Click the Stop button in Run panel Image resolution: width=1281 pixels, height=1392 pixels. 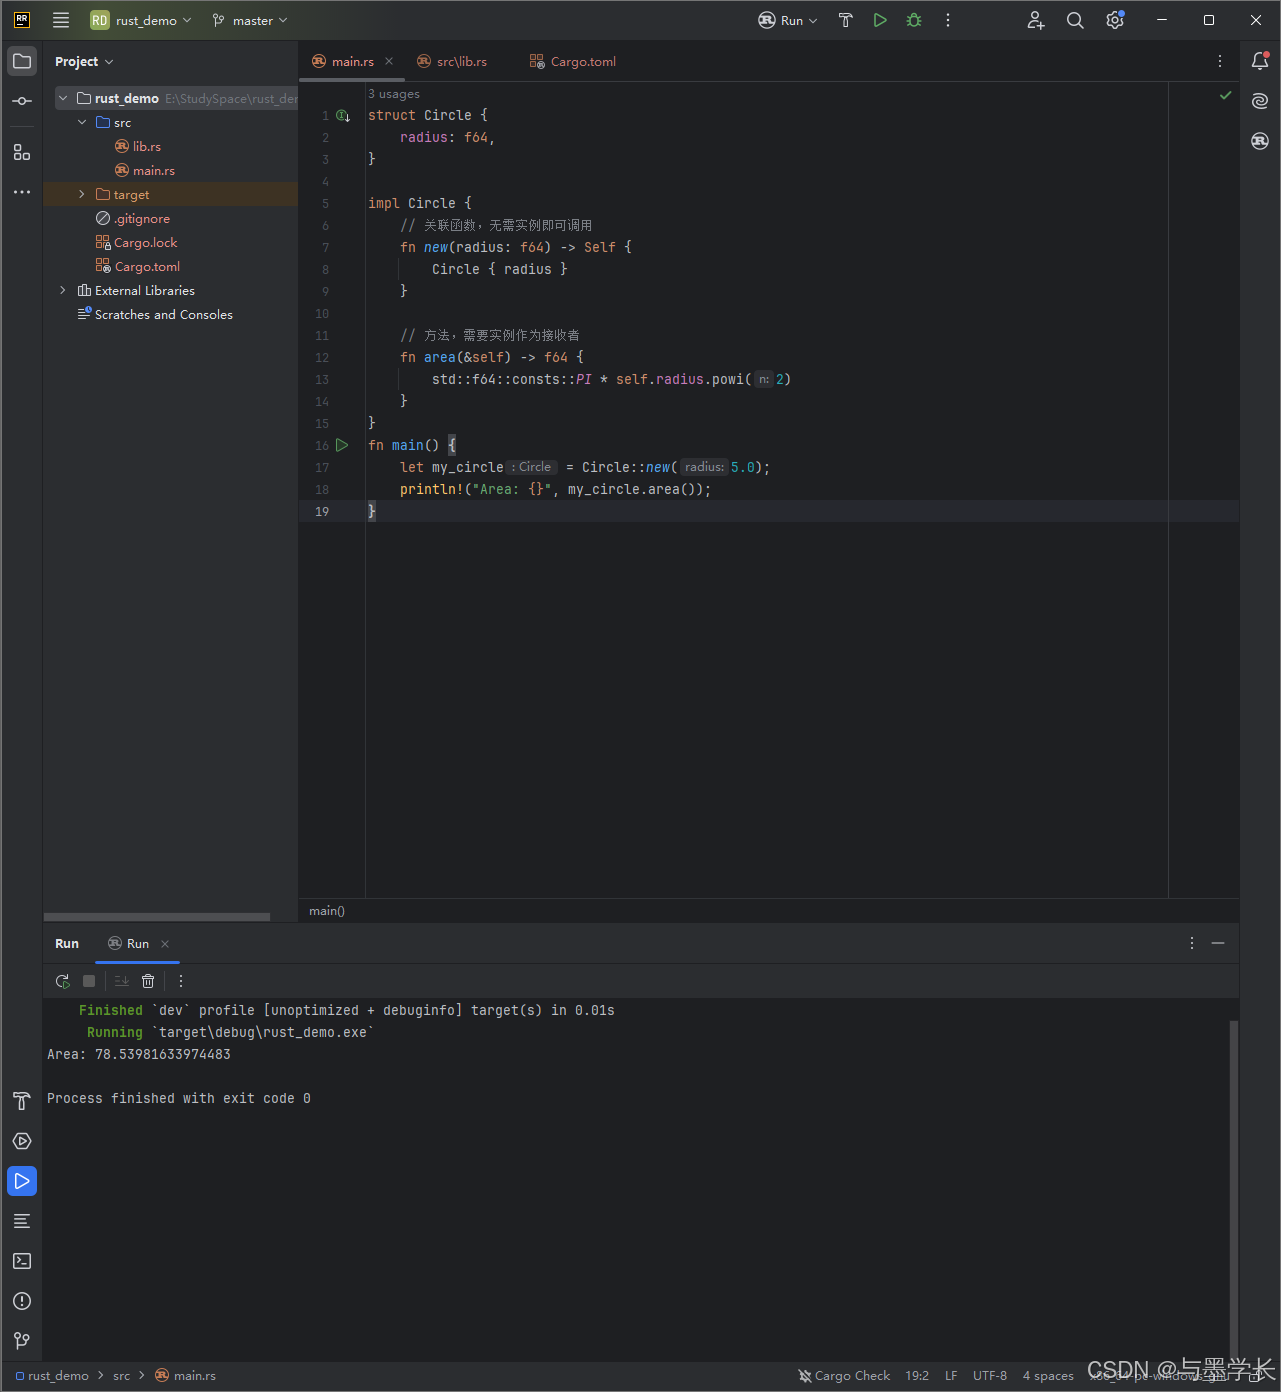pos(89,981)
